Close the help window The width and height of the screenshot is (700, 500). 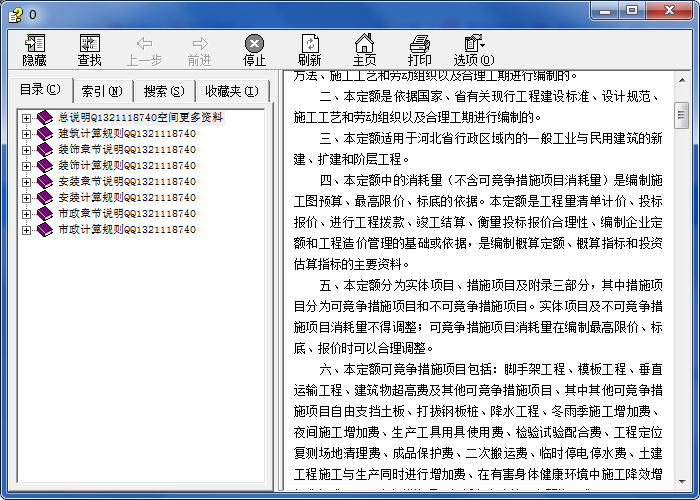click(669, 11)
